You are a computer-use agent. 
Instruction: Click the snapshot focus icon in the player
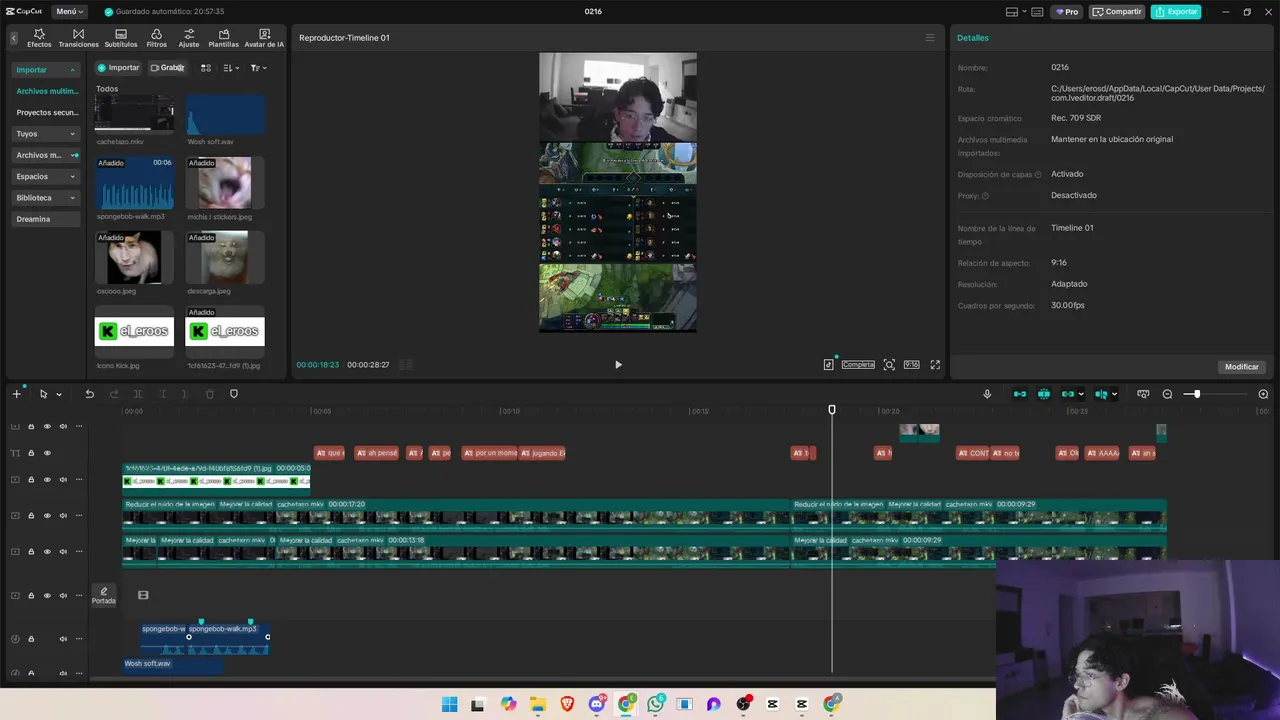pyautogui.click(x=889, y=365)
